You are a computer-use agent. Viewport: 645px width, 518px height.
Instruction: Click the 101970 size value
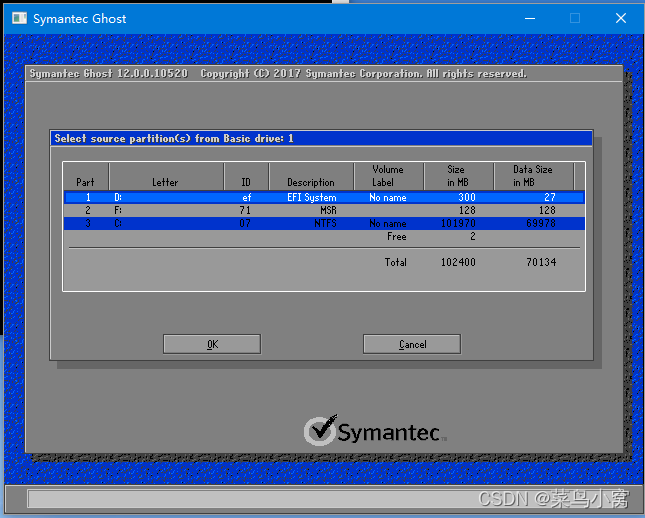pyautogui.click(x=458, y=223)
